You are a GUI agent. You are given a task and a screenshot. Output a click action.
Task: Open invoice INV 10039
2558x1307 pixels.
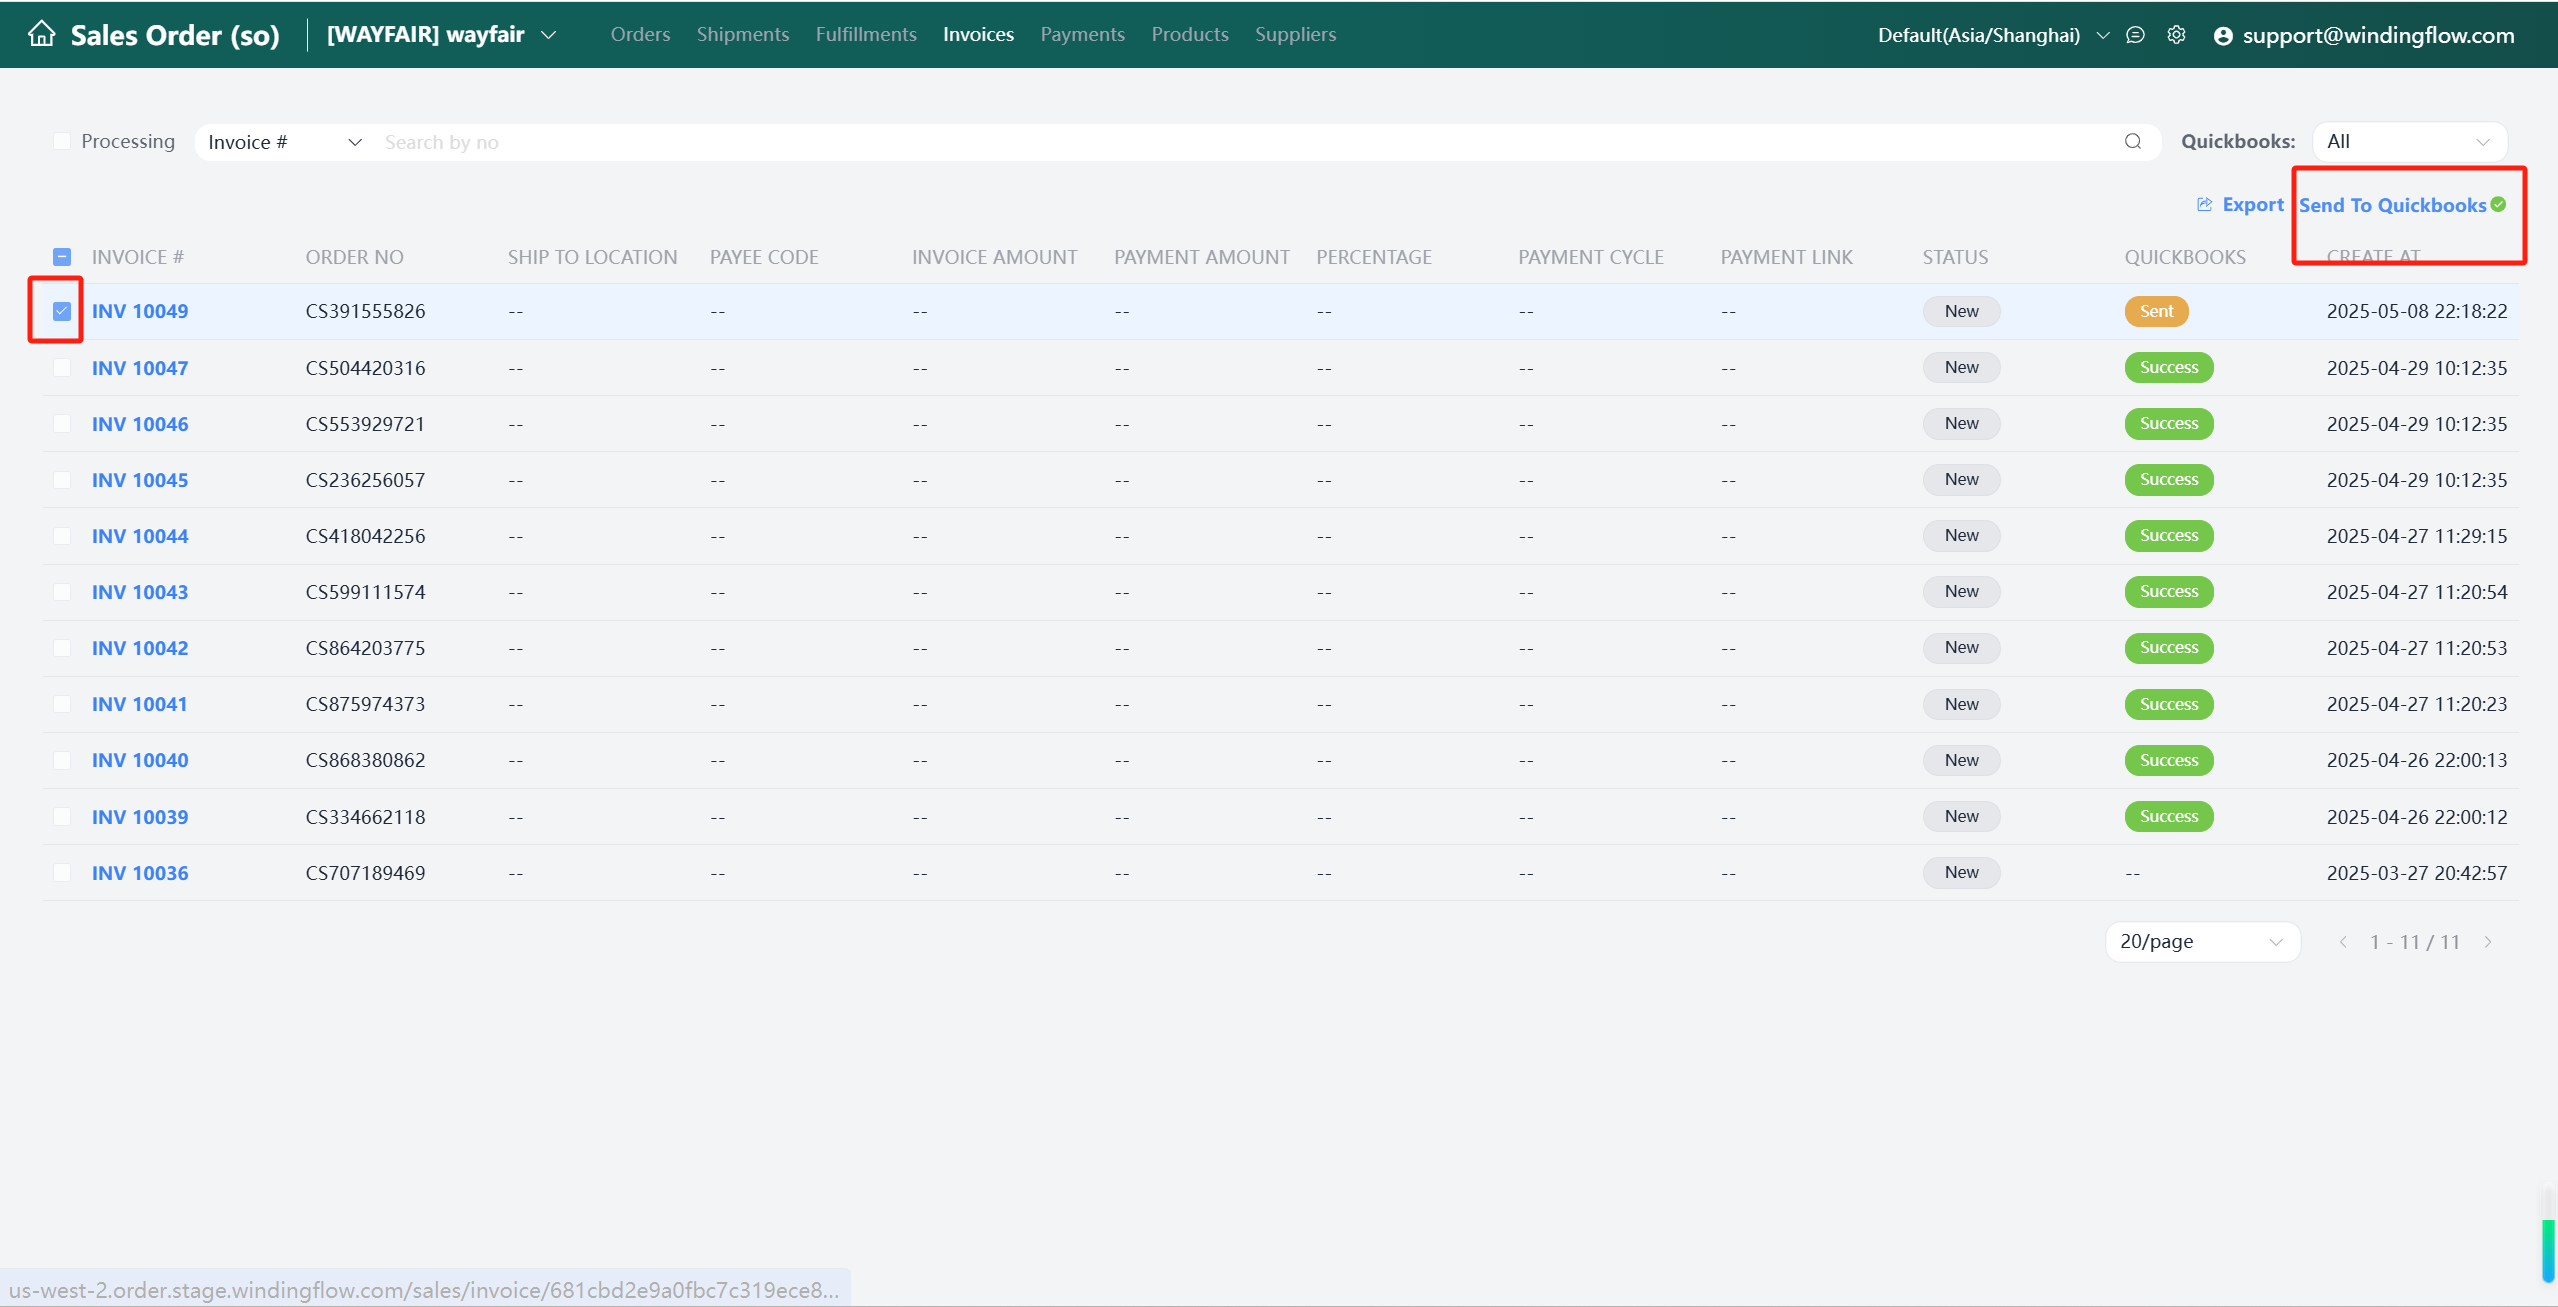click(140, 817)
